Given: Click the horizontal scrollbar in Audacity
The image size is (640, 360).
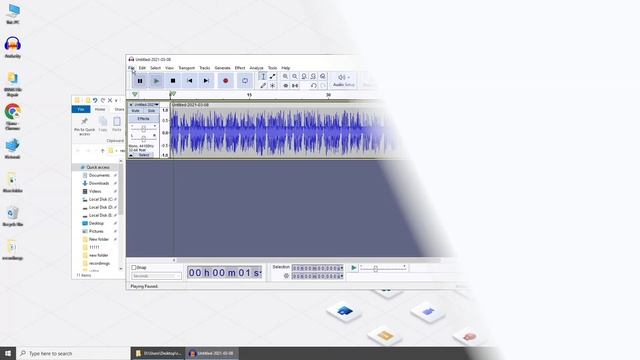Looking at the screenshot, I should coord(308,260).
